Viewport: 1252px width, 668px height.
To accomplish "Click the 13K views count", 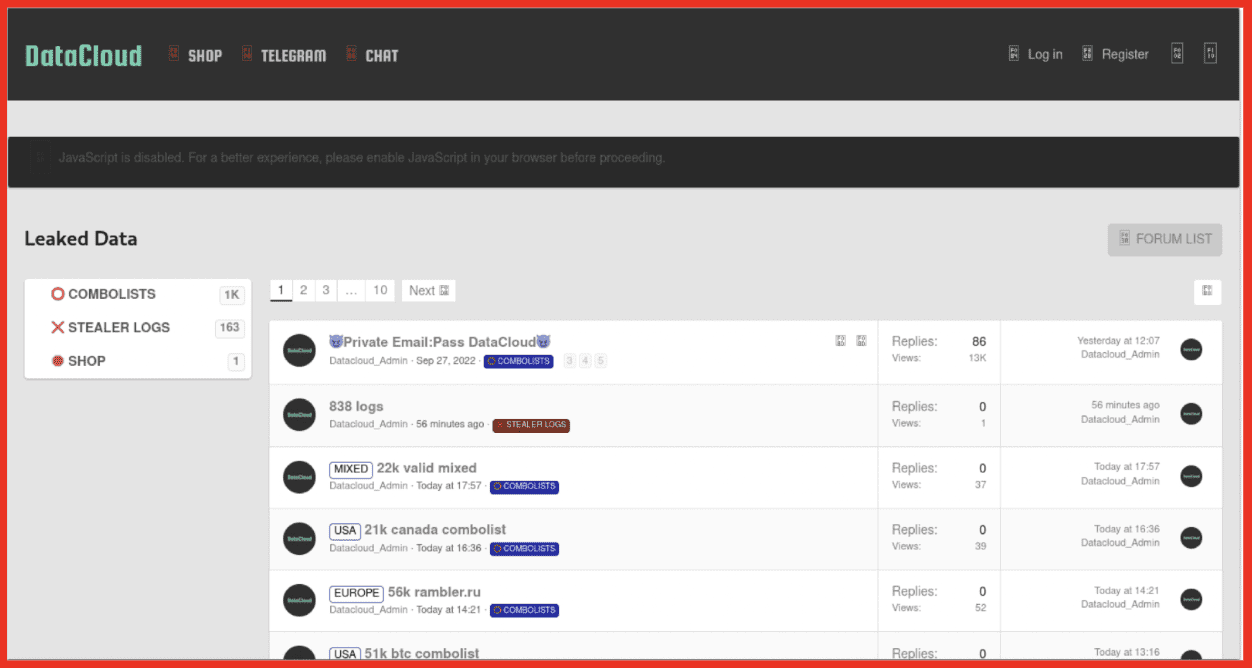I will coord(978,358).
